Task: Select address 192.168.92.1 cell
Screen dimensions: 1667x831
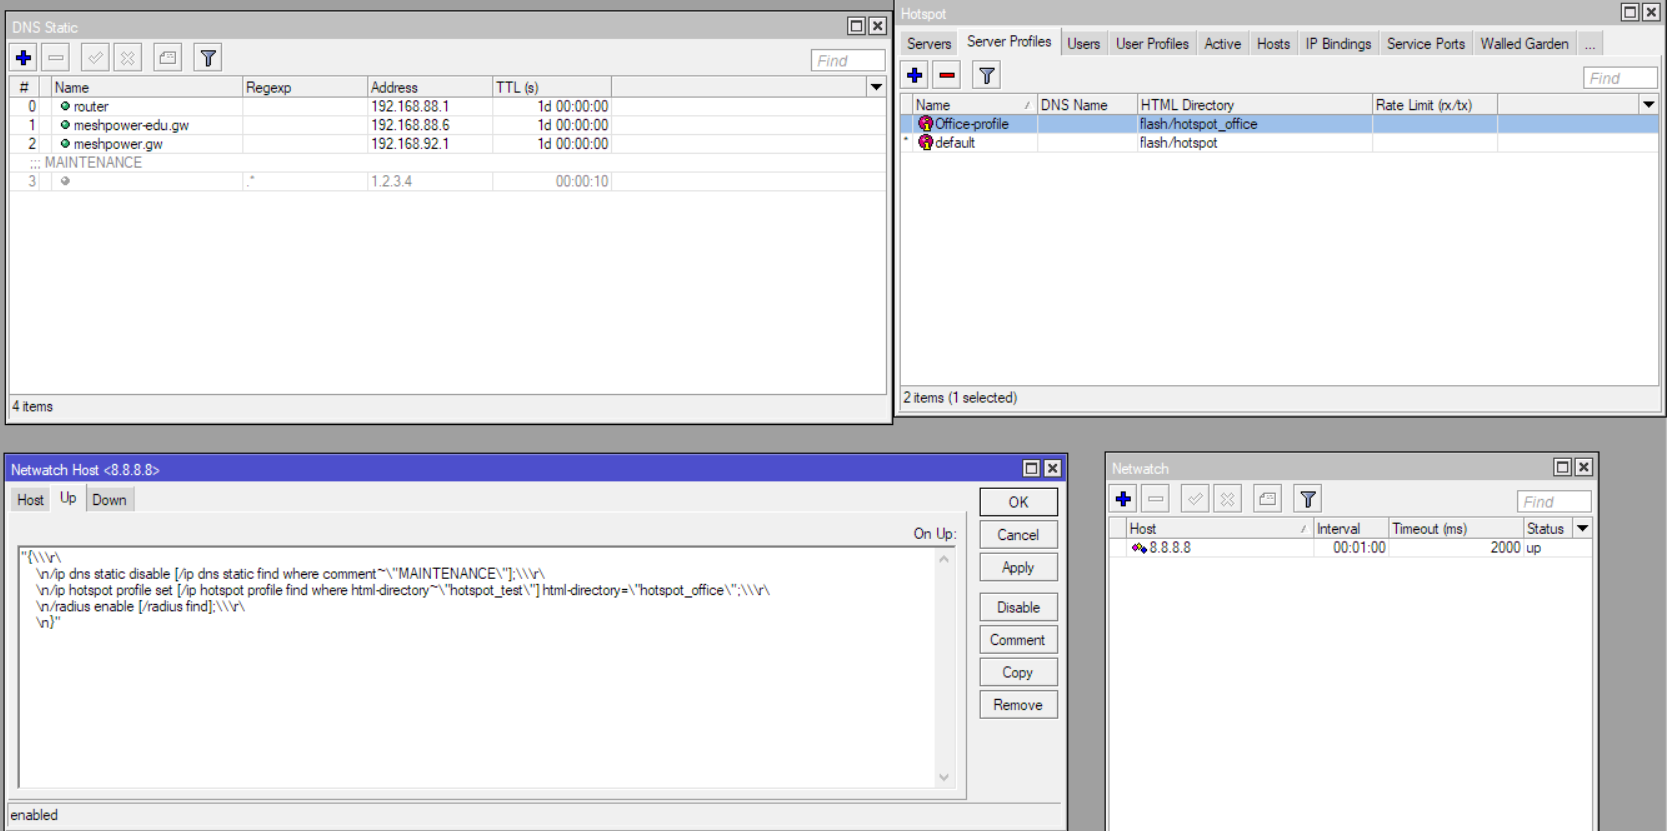Action: pyautogui.click(x=429, y=144)
